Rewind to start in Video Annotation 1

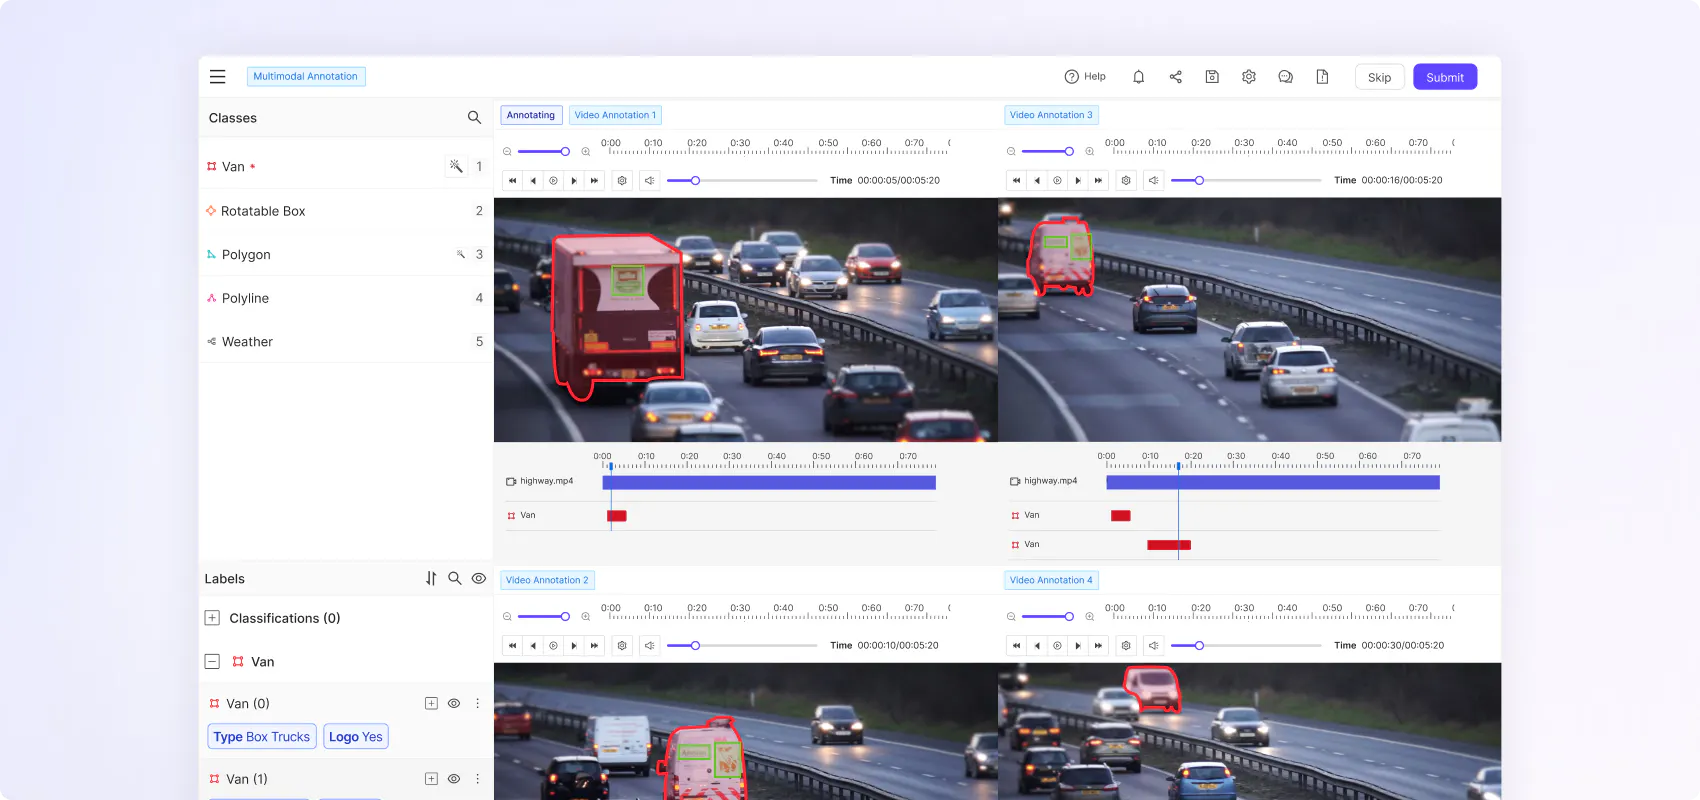click(x=512, y=181)
